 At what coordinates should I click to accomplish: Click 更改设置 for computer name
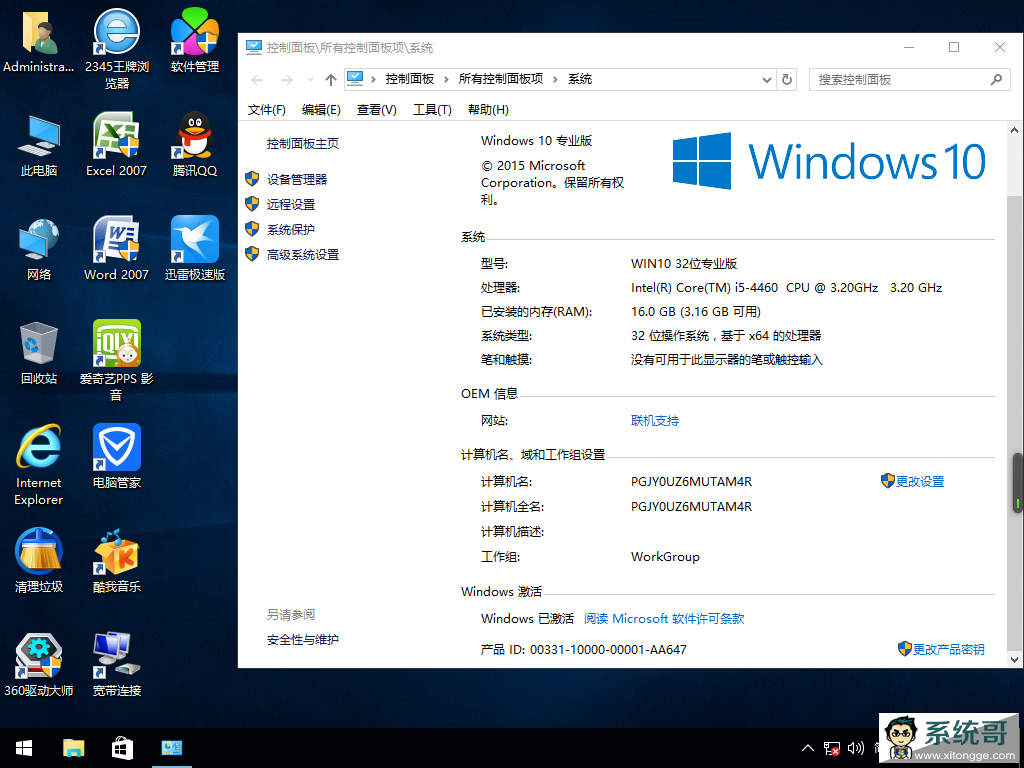920,481
